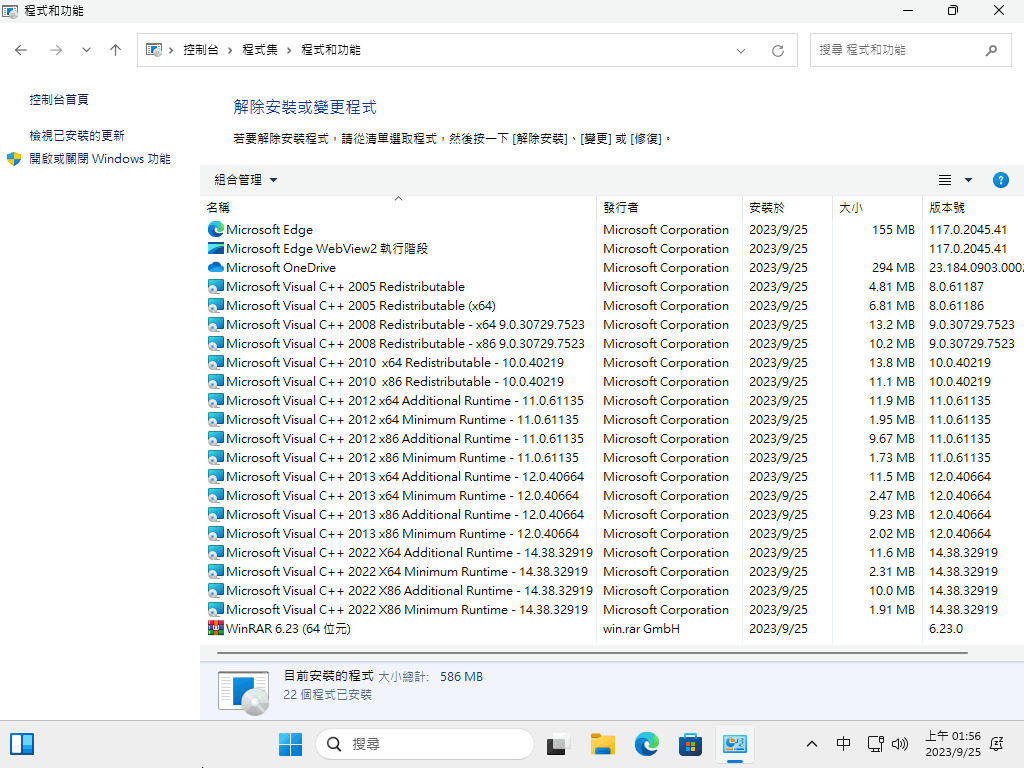Select Microsoft Edge WebView2 執行階段 icon

pyautogui.click(x=216, y=248)
